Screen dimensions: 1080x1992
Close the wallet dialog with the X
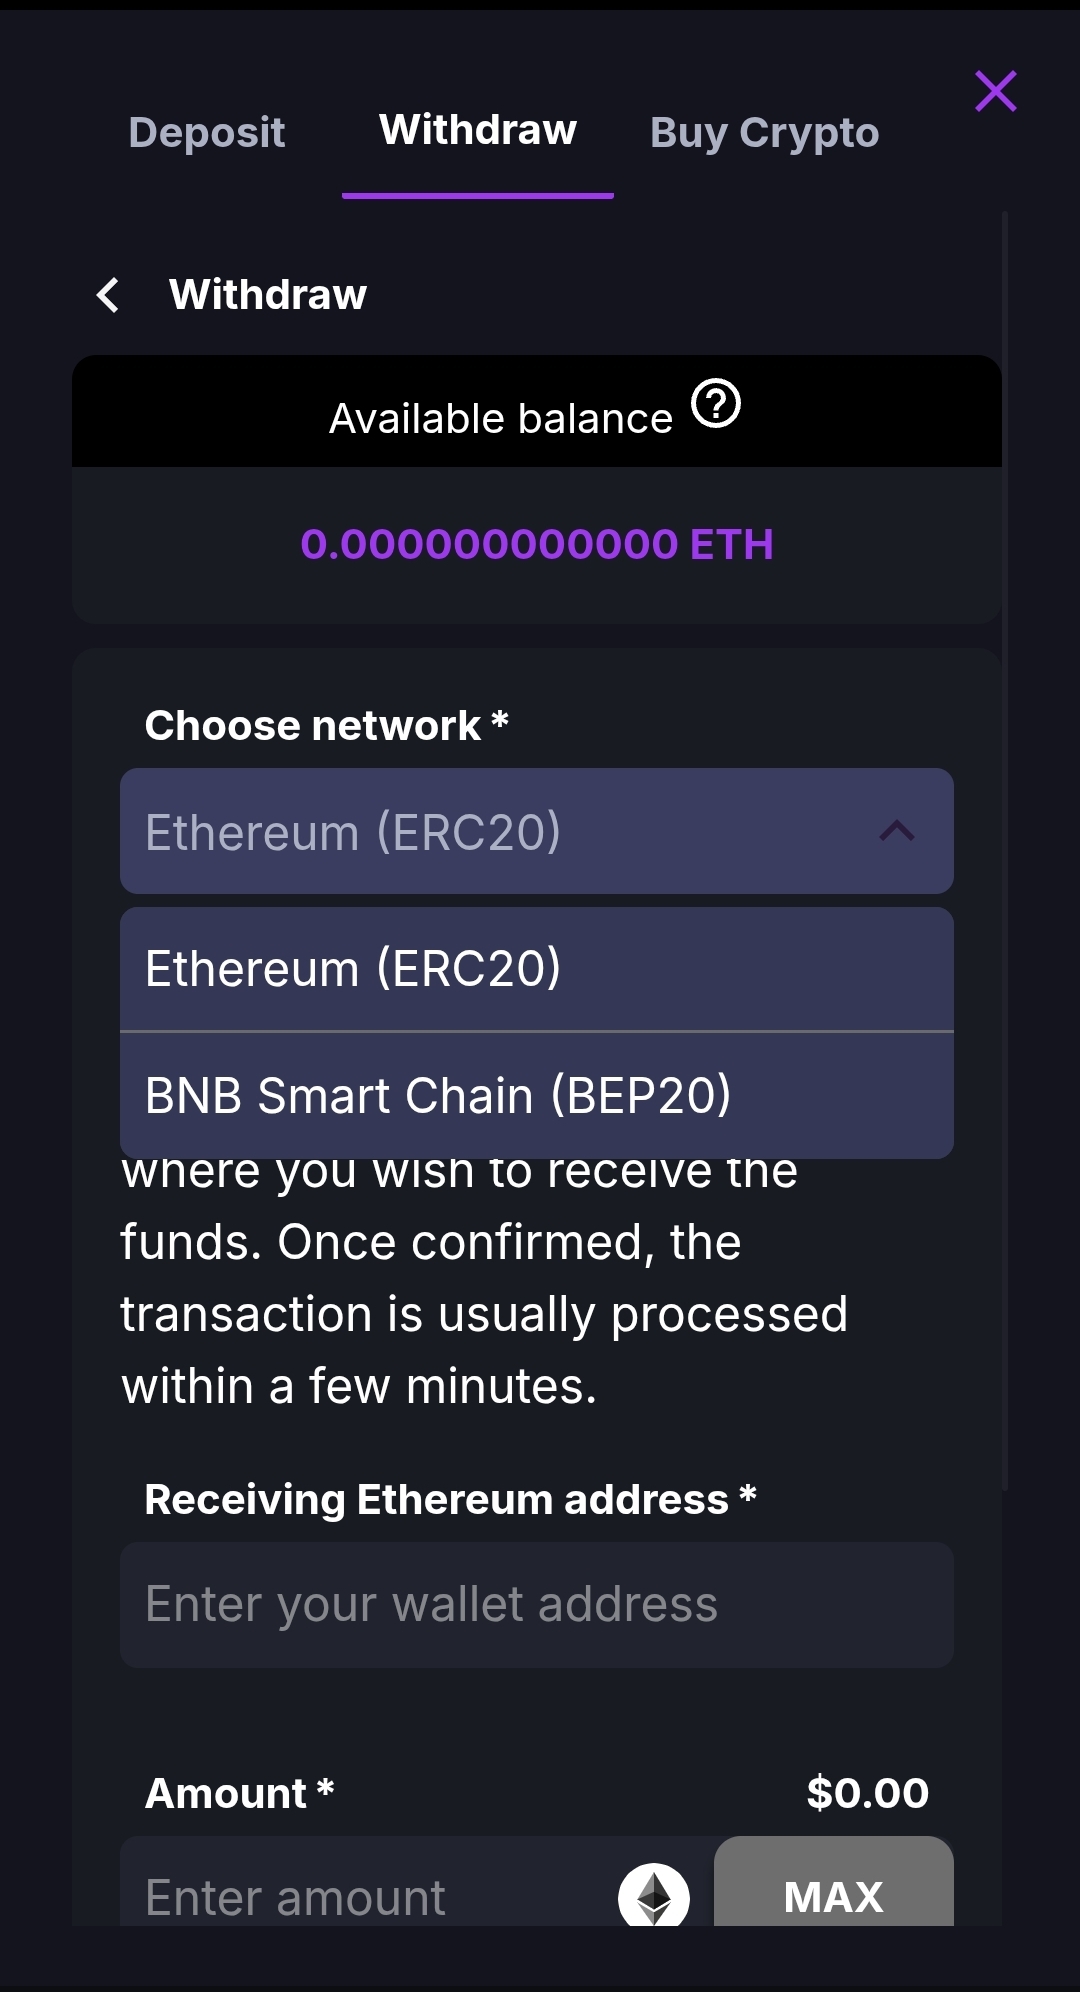[x=995, y=91]
